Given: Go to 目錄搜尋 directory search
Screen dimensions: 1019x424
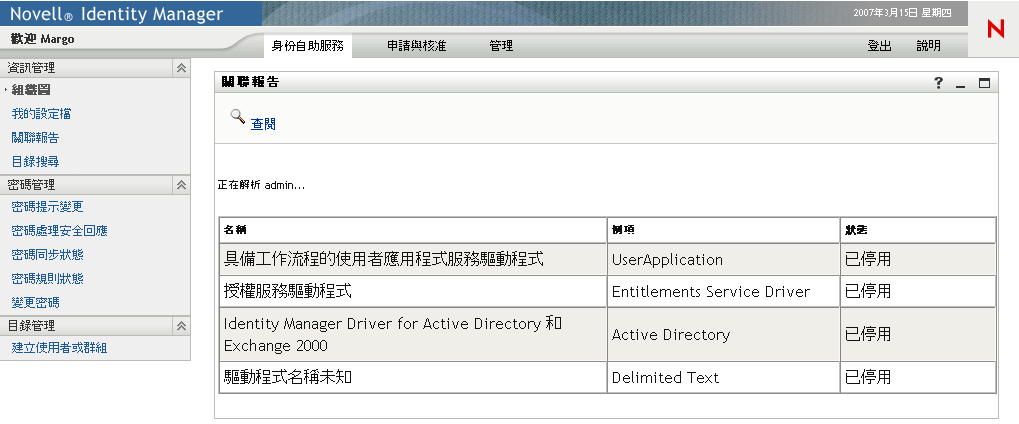Looking at the screenshot, I should pos(35,161).
